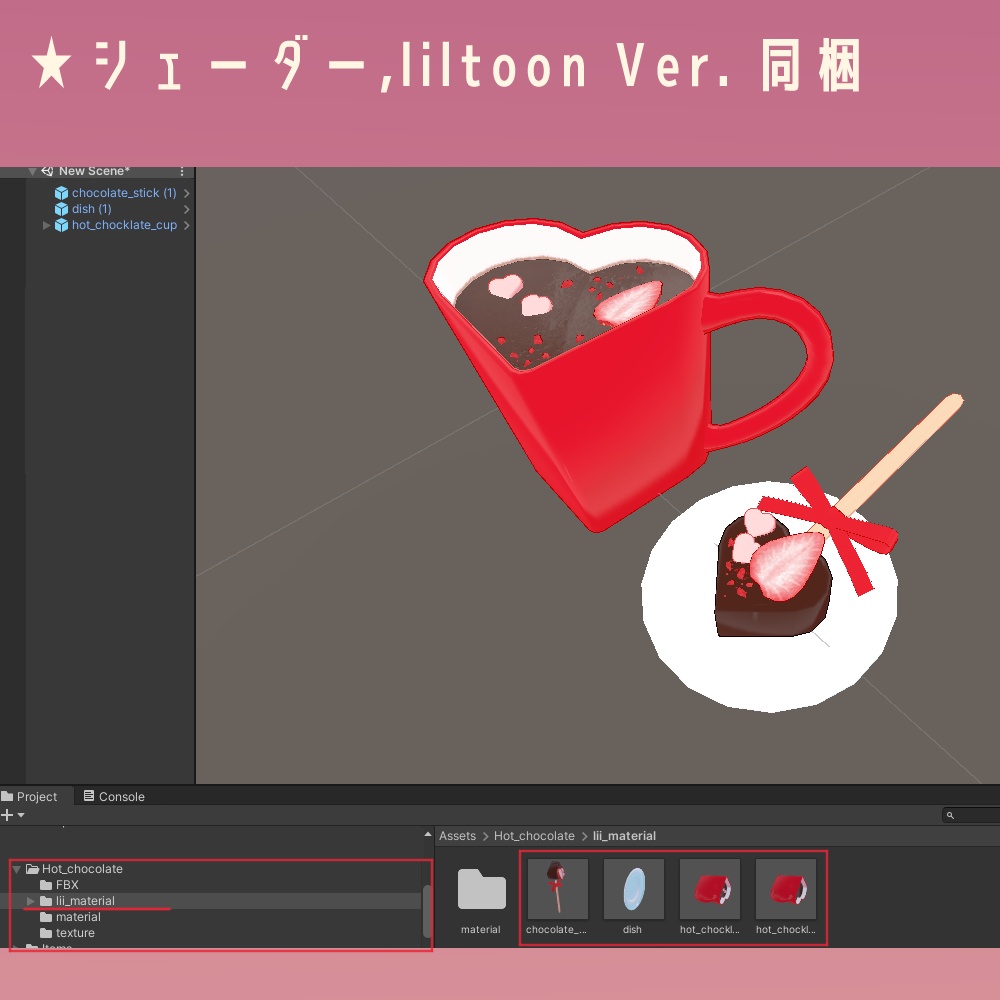Screen dimensions: 1000x1000
Task: Click the prefab arrow beside chocolate_stick (1)
Action: (186, 192)
